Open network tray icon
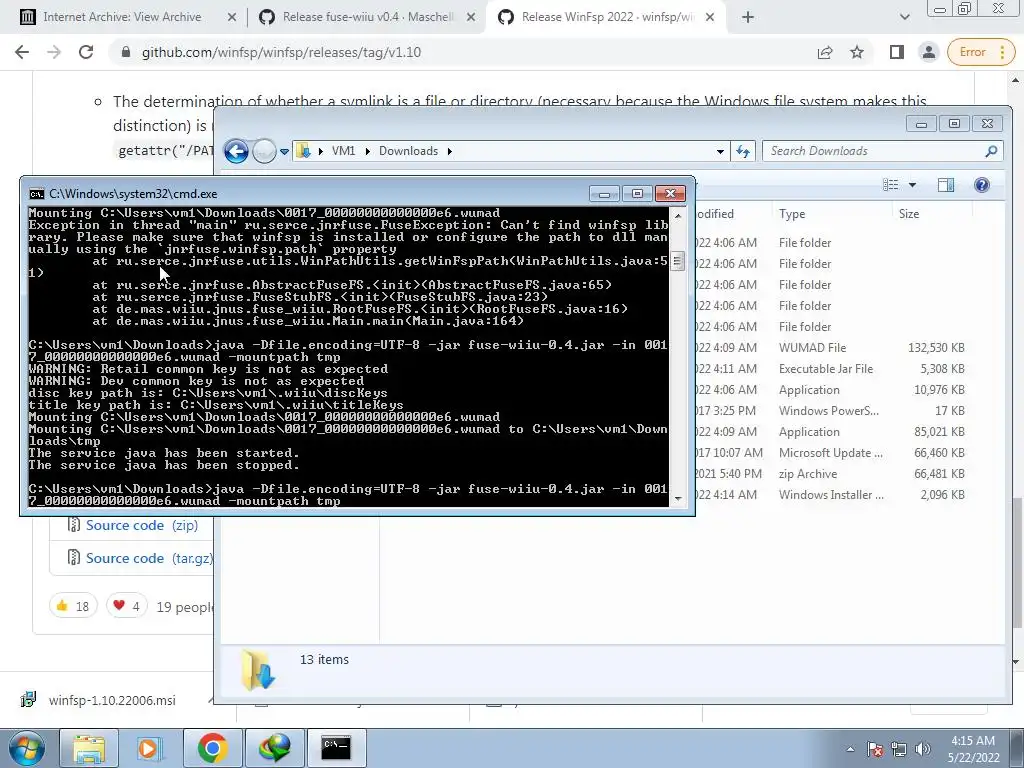 (x=899, y=749)
